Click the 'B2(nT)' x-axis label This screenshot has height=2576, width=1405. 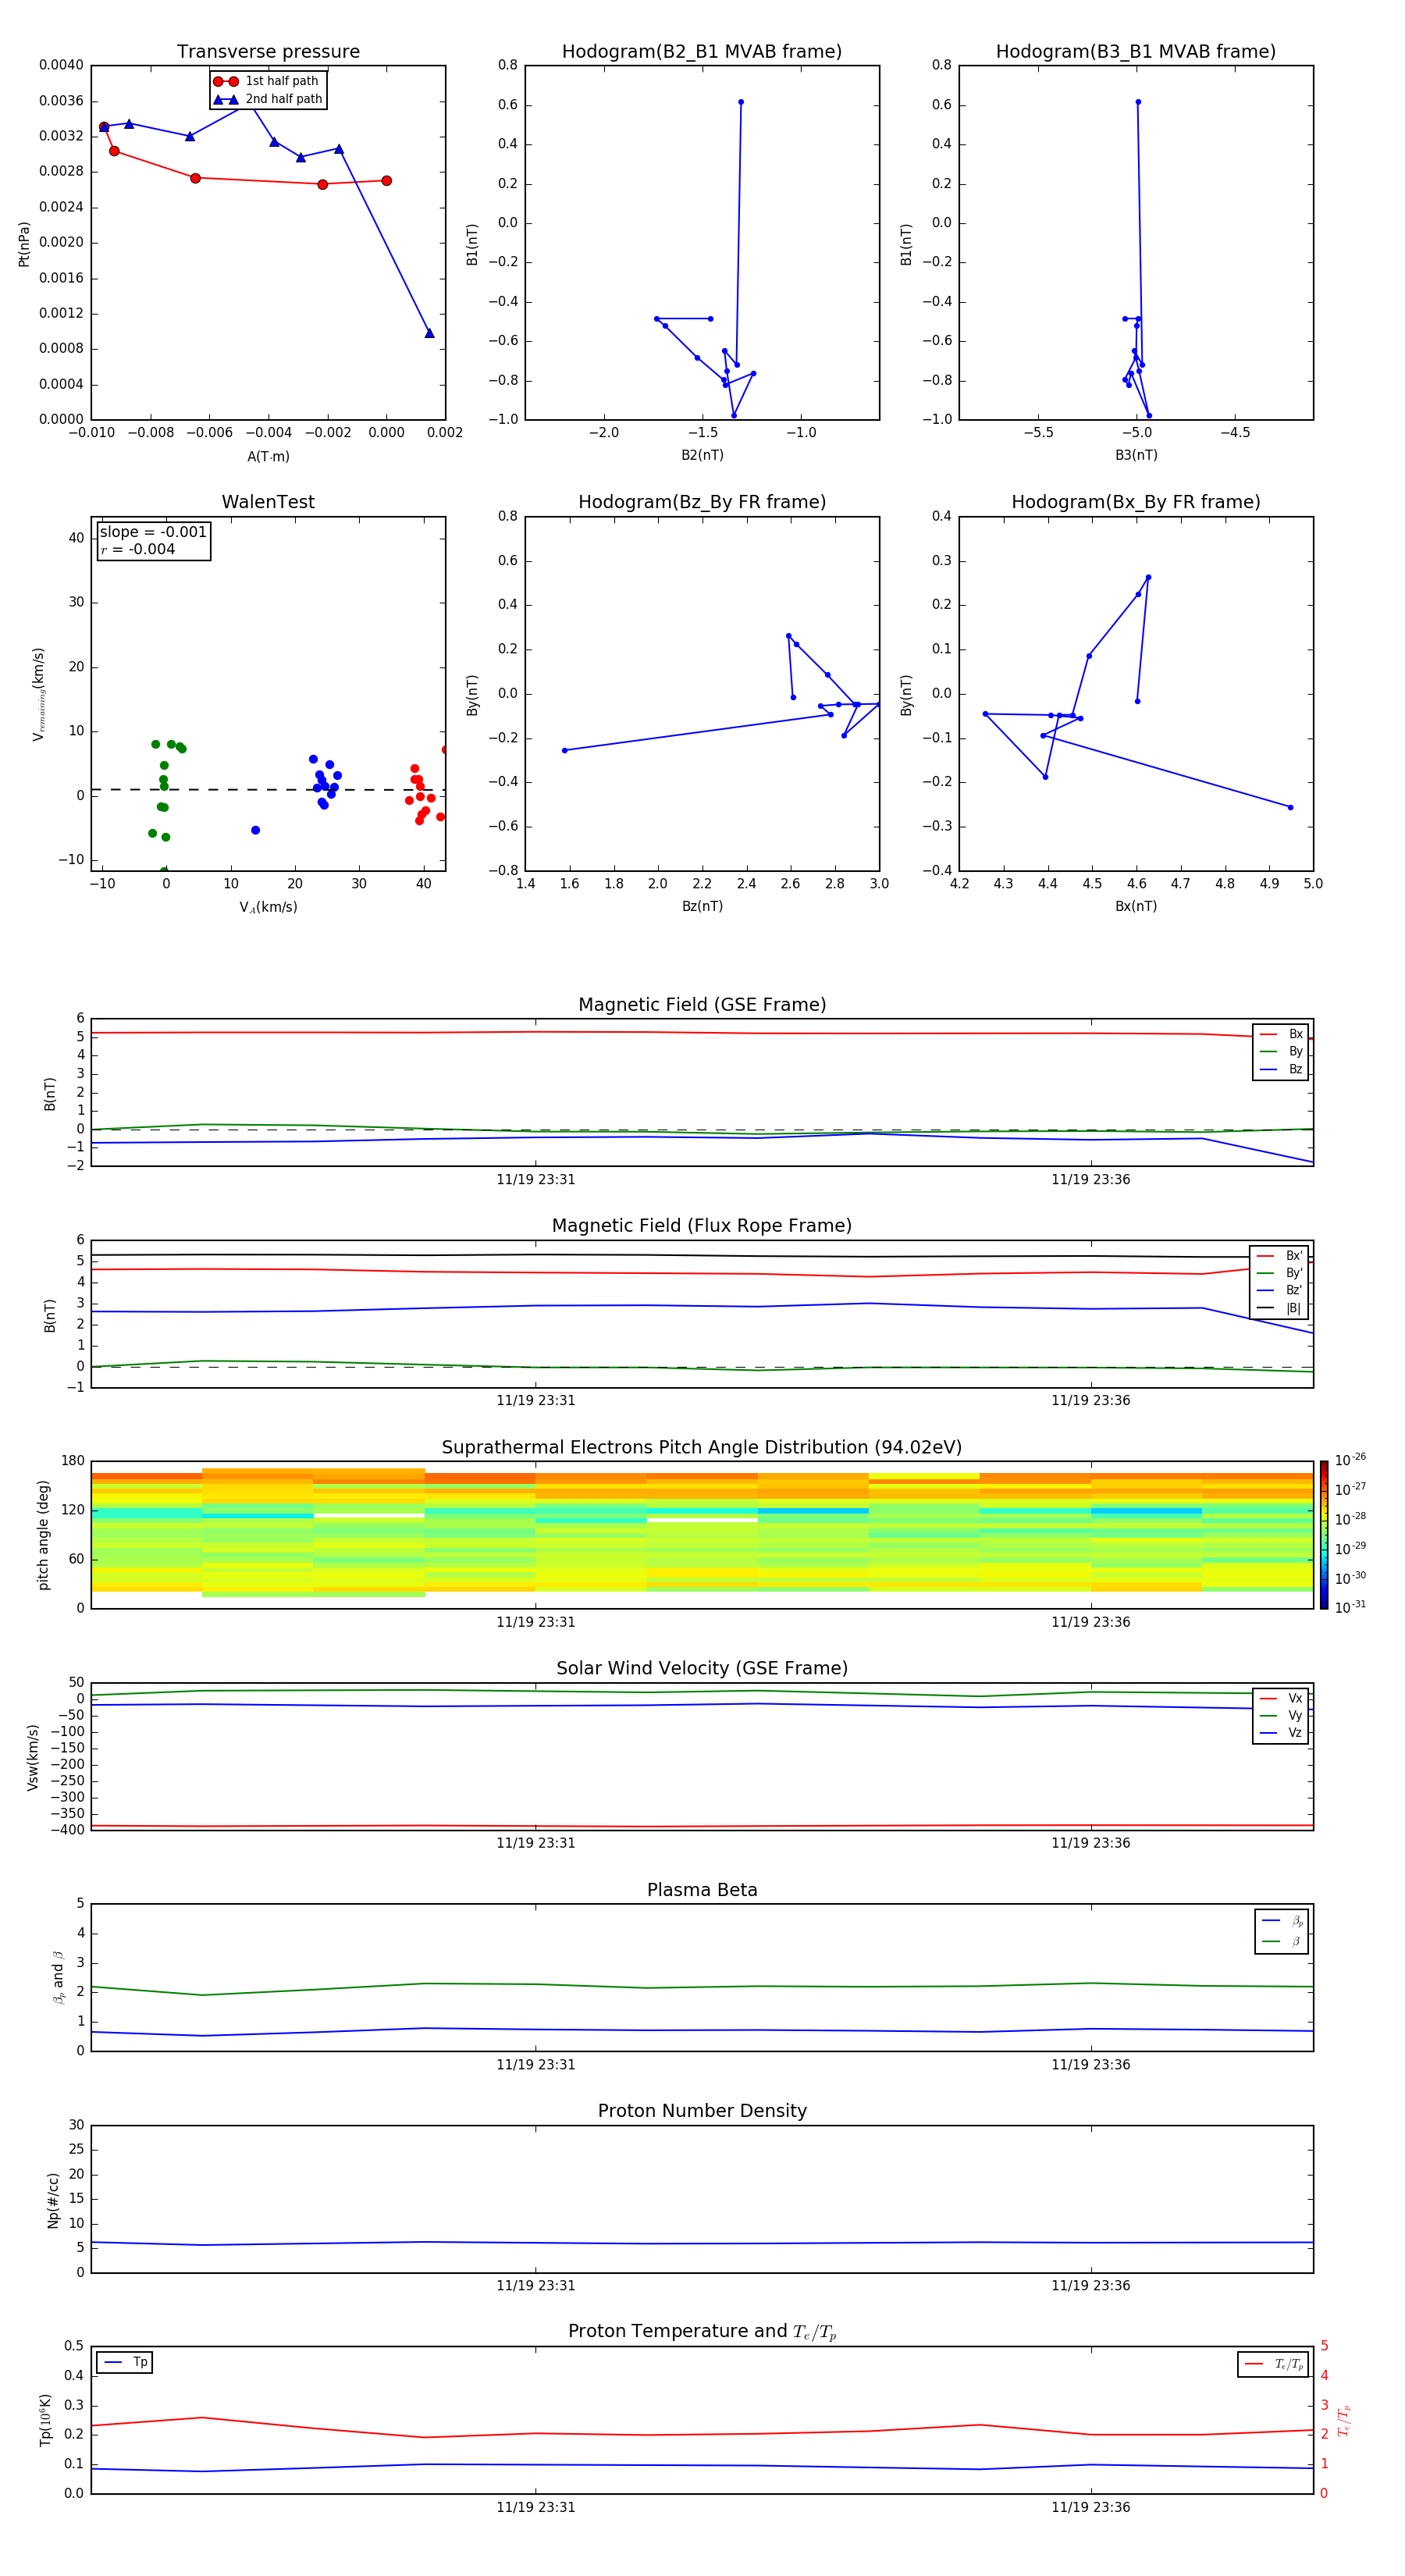(x=702, y=455)
